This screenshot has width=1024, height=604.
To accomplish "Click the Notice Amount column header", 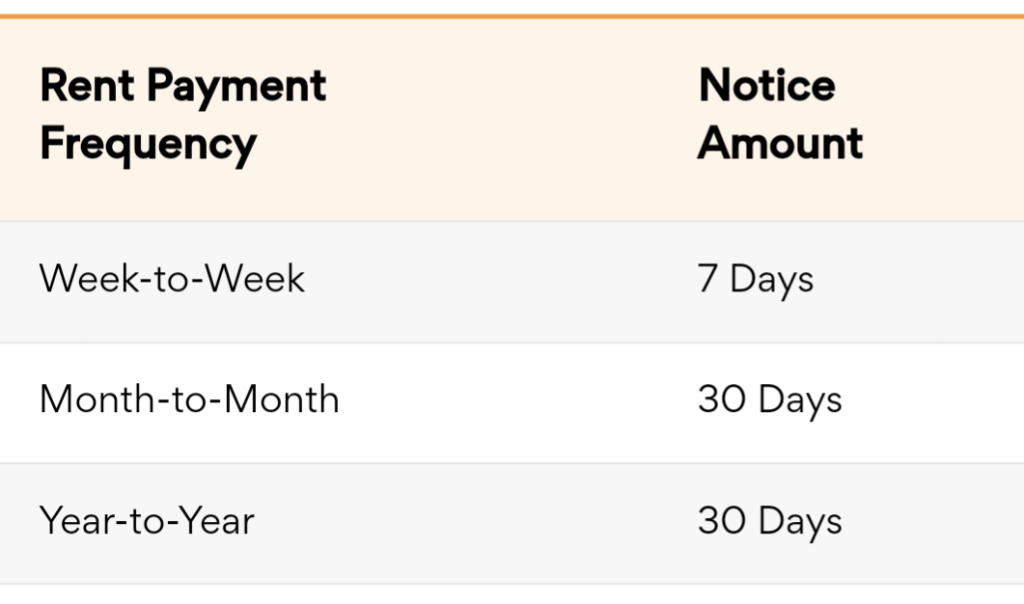I will click(780, 114).
